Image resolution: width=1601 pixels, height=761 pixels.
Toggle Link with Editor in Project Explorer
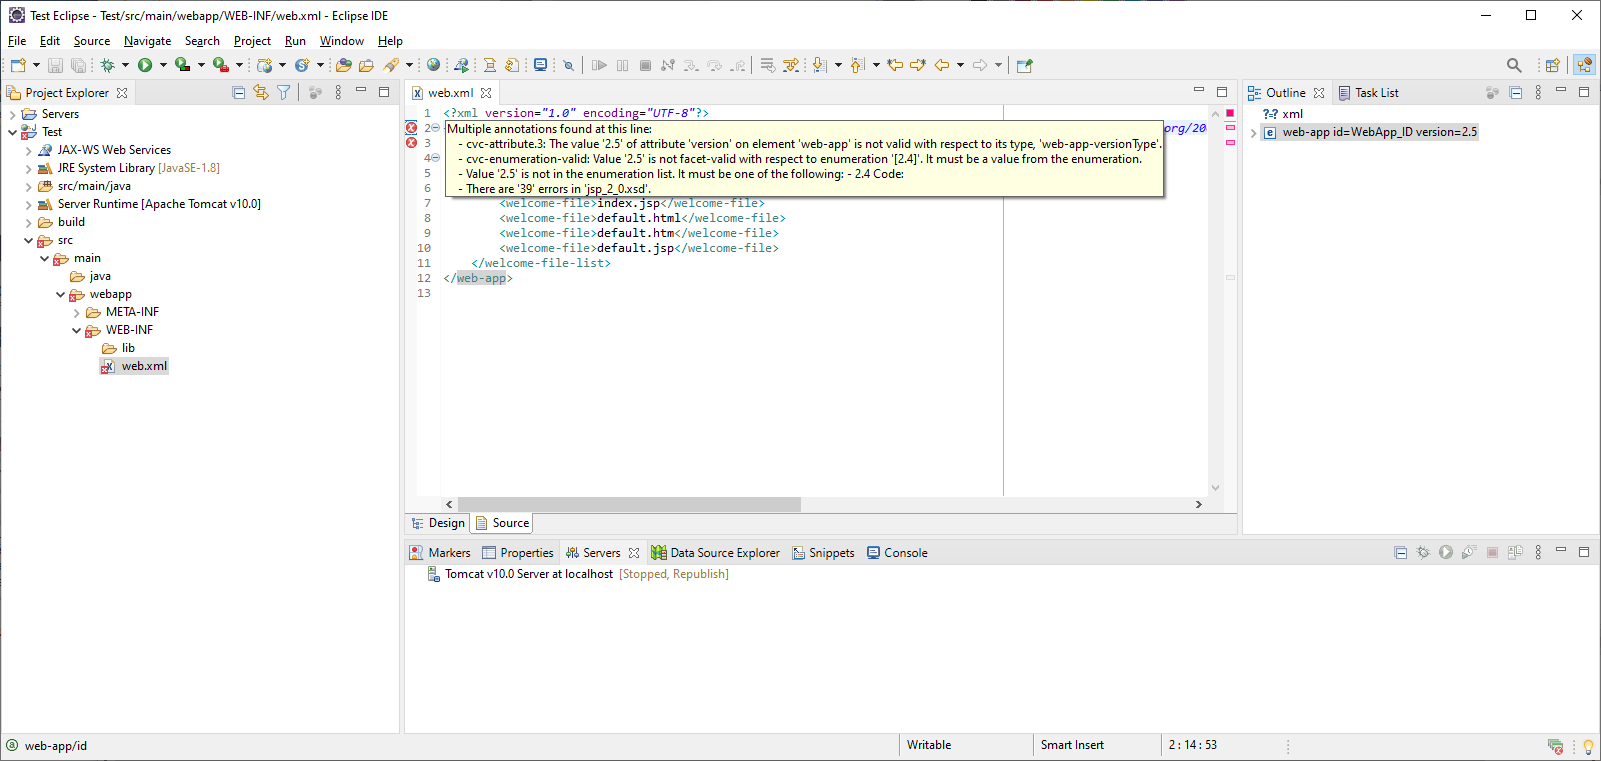pyautogui.click(x=261, y=92)
